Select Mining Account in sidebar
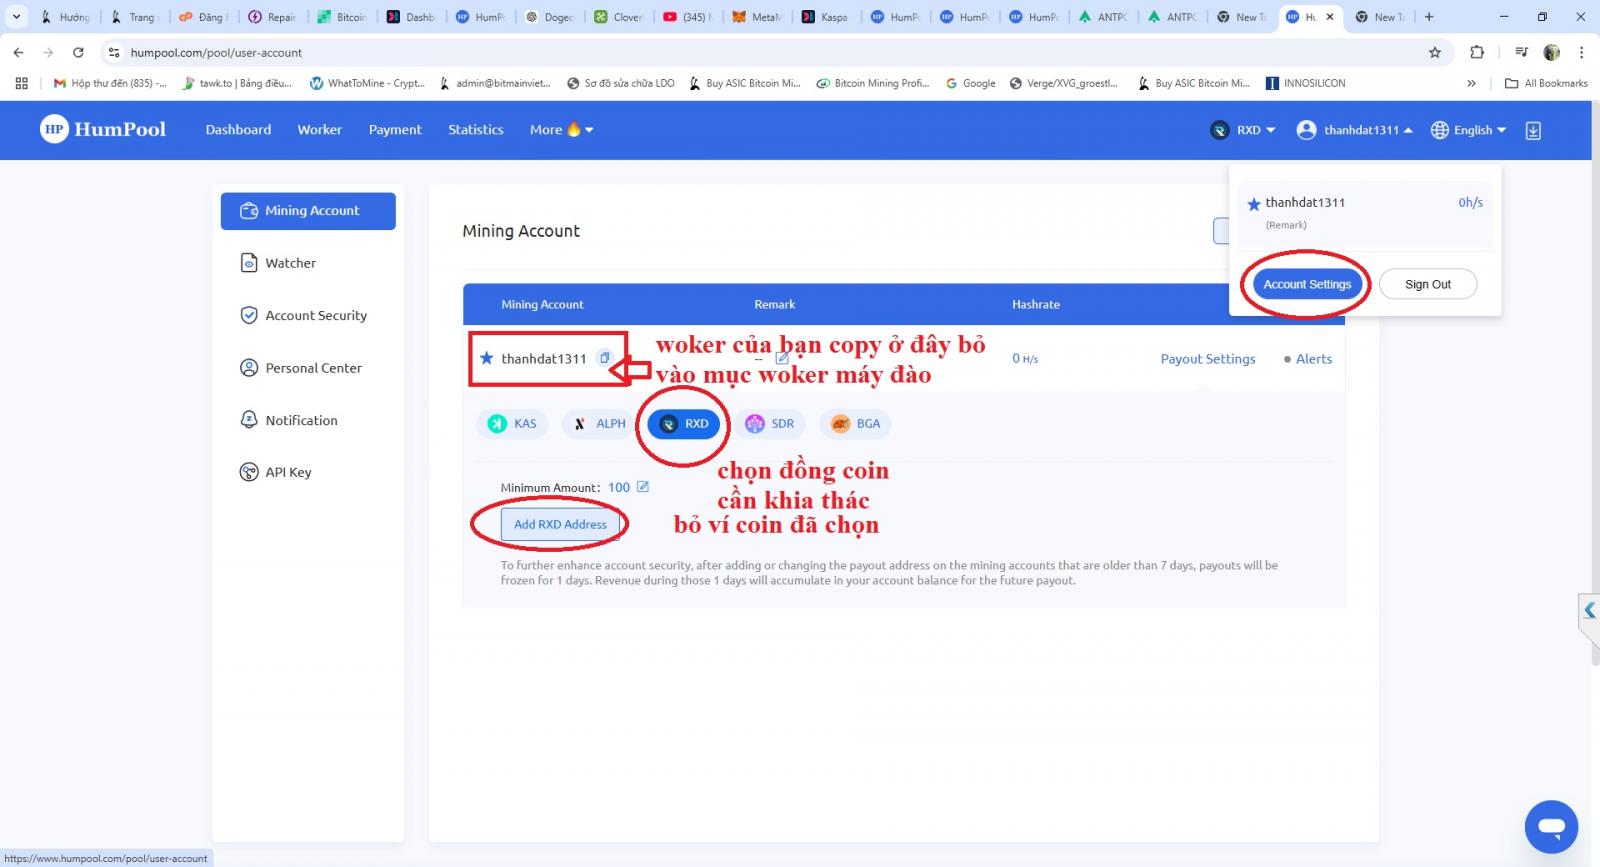 click(308, 211)
